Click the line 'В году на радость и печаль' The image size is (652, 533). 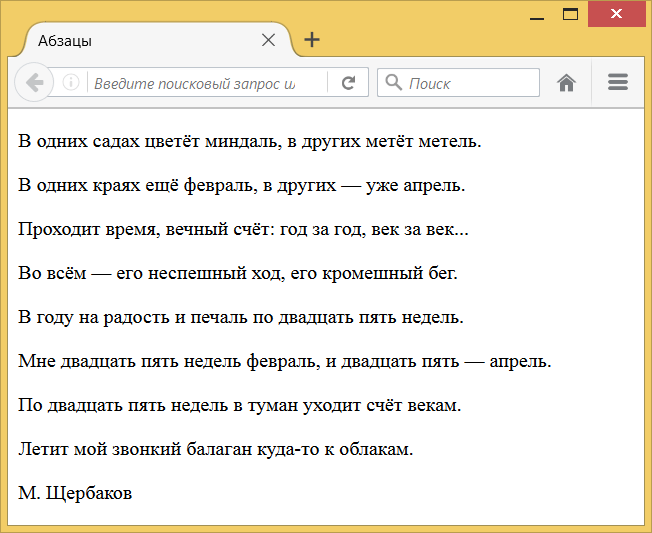[241, 317]
